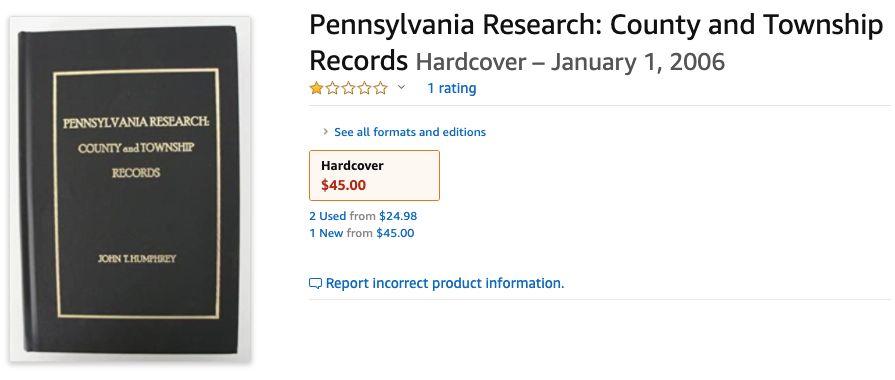Open See all formats and editions
Image resolution: width=895 pixels, height=380 pixels.
[410, 132]
